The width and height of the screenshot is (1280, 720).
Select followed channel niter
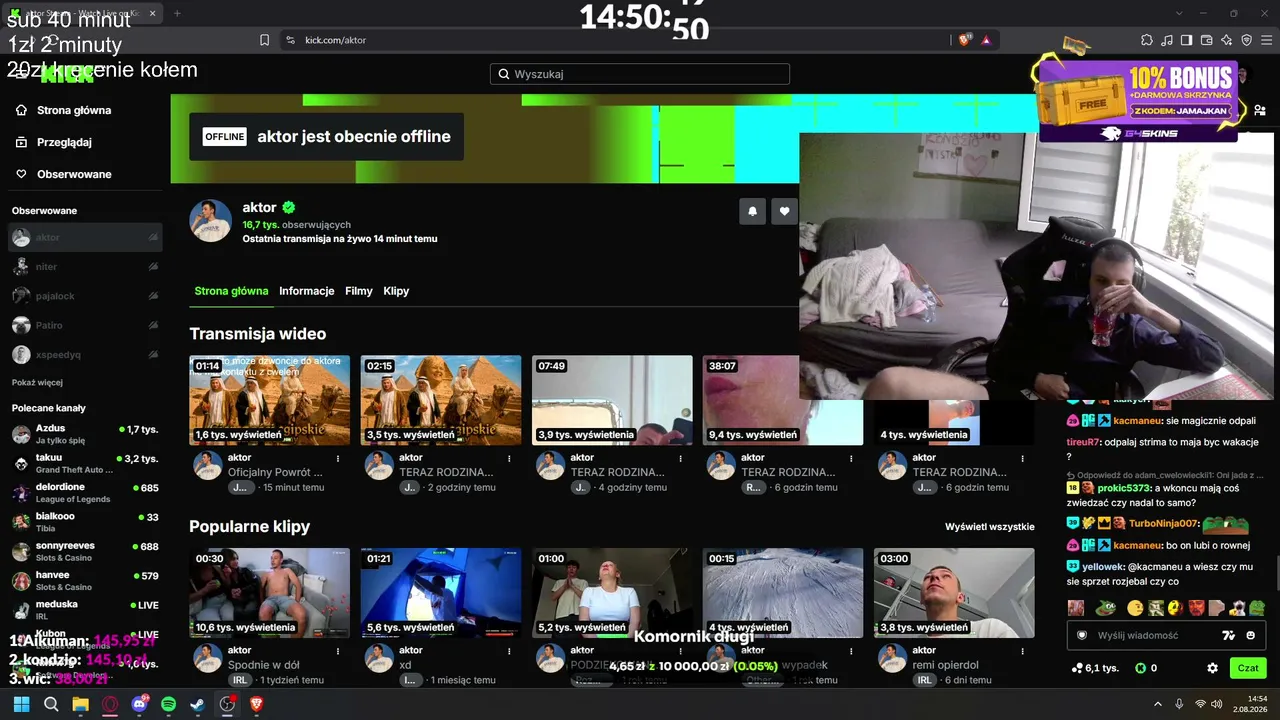click(85, 267)
